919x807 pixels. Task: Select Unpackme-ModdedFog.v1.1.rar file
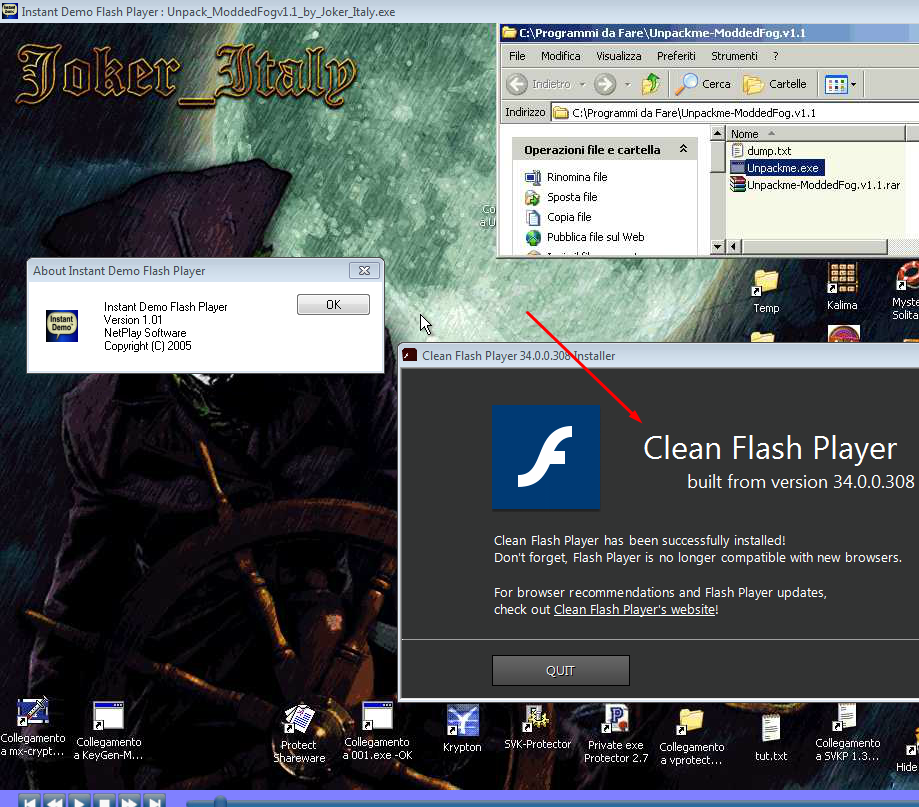coord(815,185)
